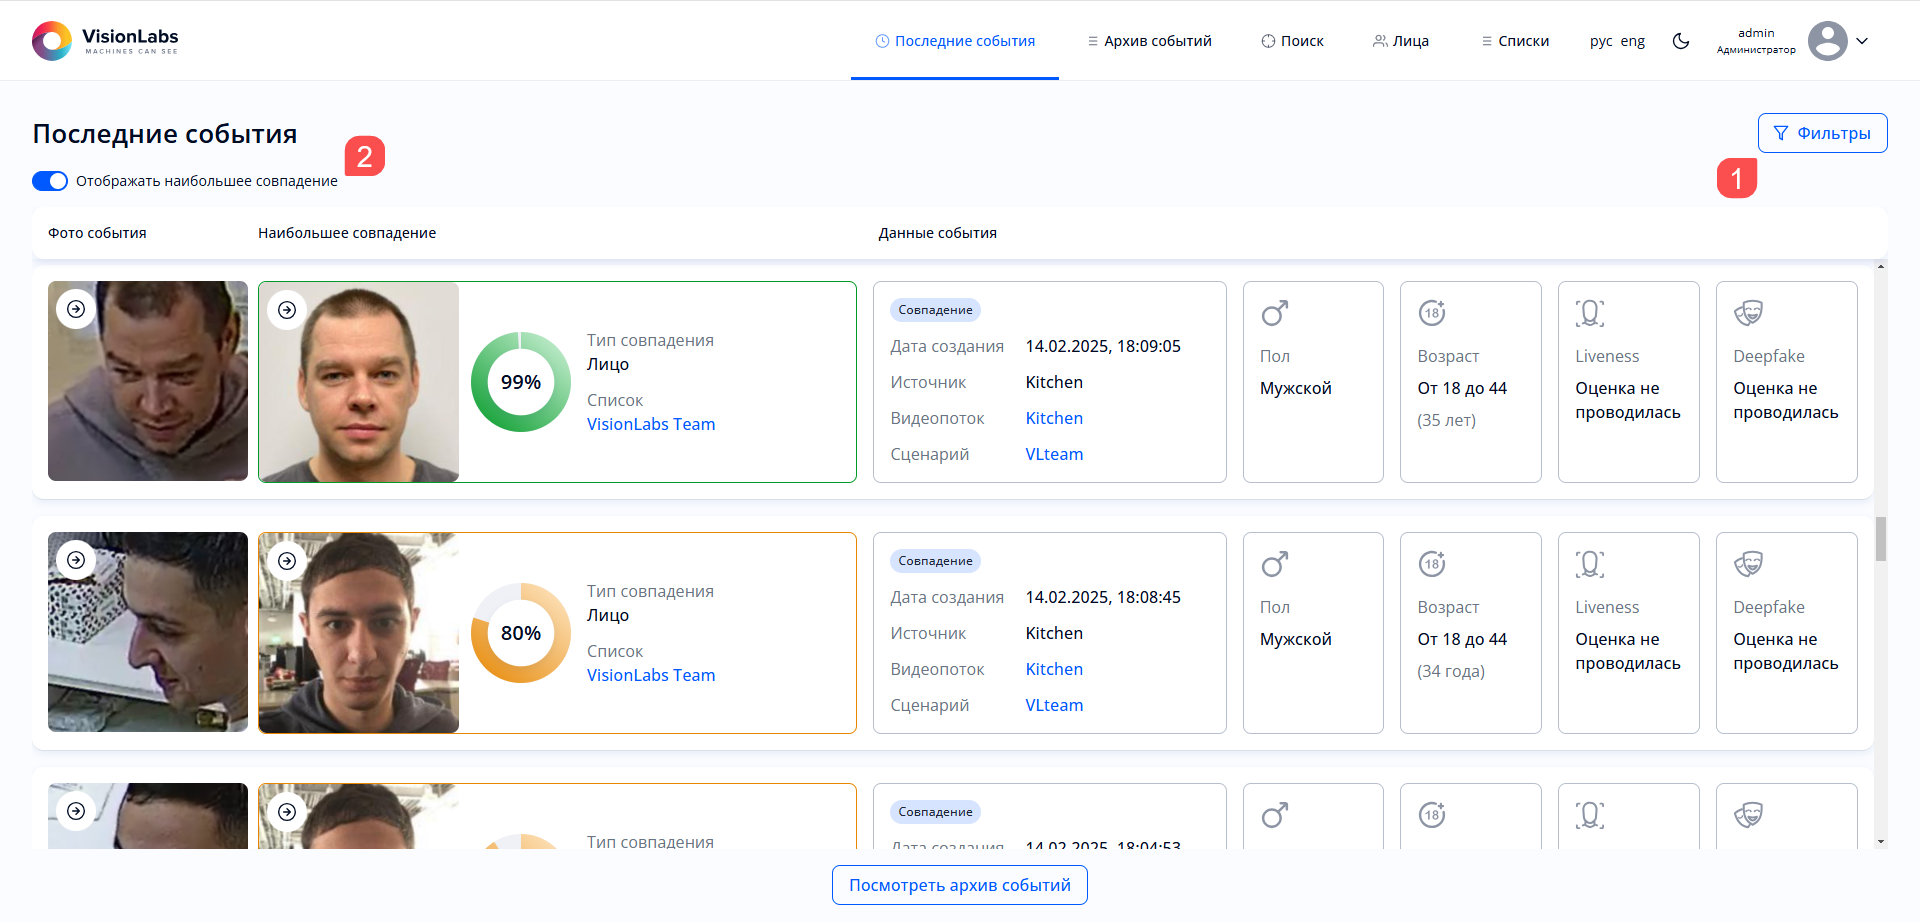Image resolution: width=1920 pixels, height=922 pixels.
Task: Click date 14.02.2025, 18:08:45
Action: tap(1103, 597)
